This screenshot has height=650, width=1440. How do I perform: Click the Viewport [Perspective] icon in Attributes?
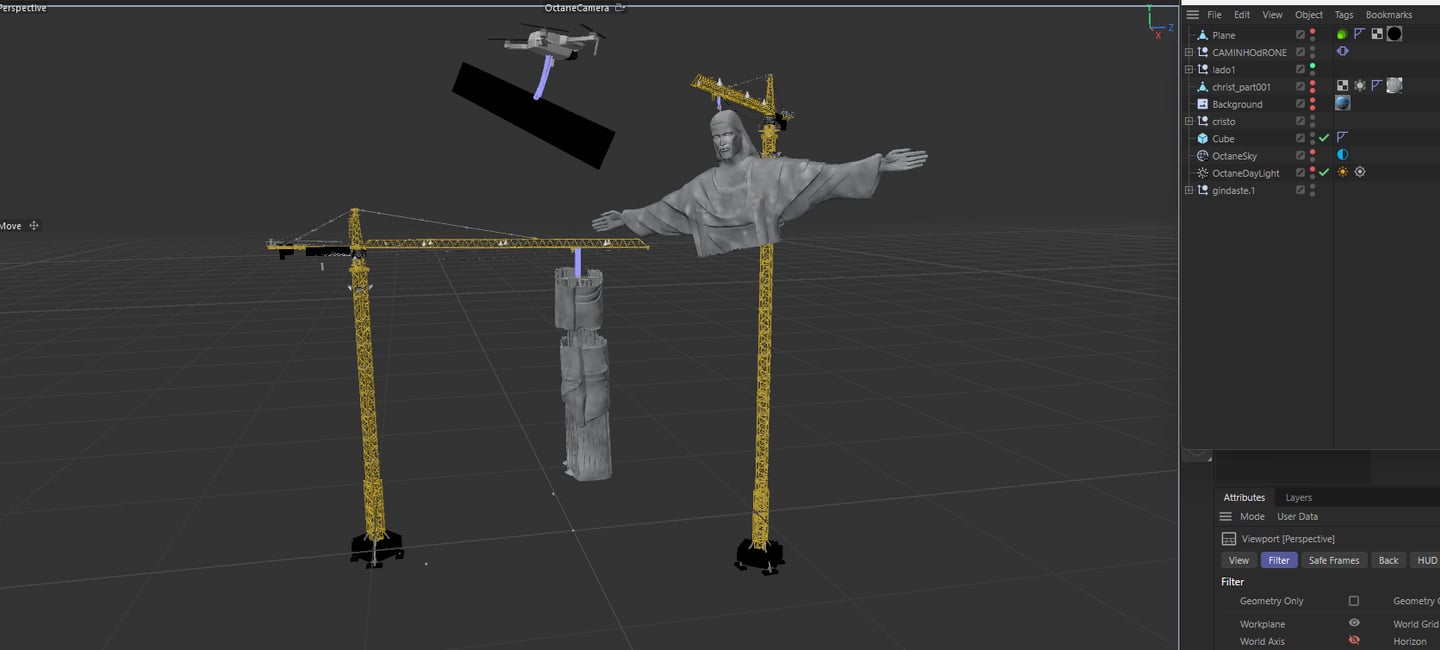pos(1229,539)
